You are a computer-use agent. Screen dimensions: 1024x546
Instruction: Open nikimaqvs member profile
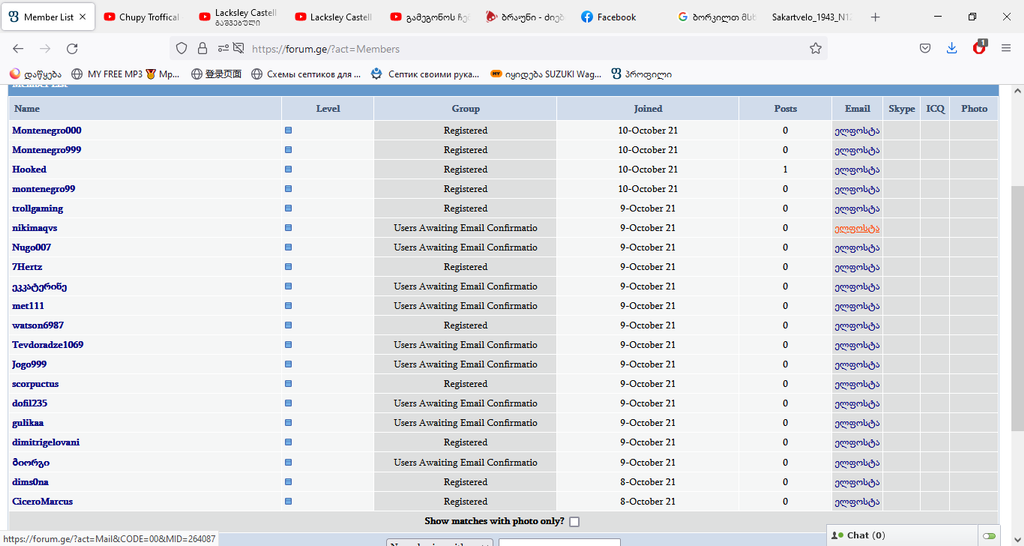[36, 228]
